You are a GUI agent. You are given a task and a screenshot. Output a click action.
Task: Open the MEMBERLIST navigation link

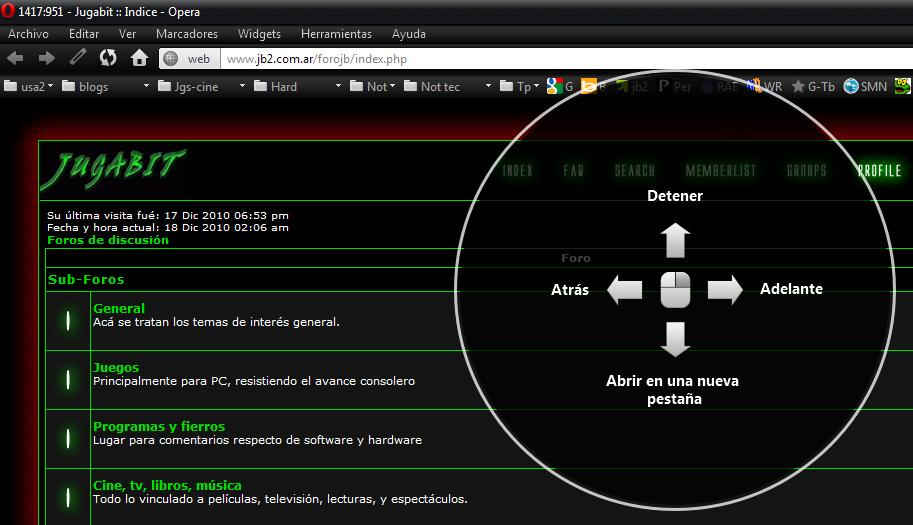tap(721, 171)
